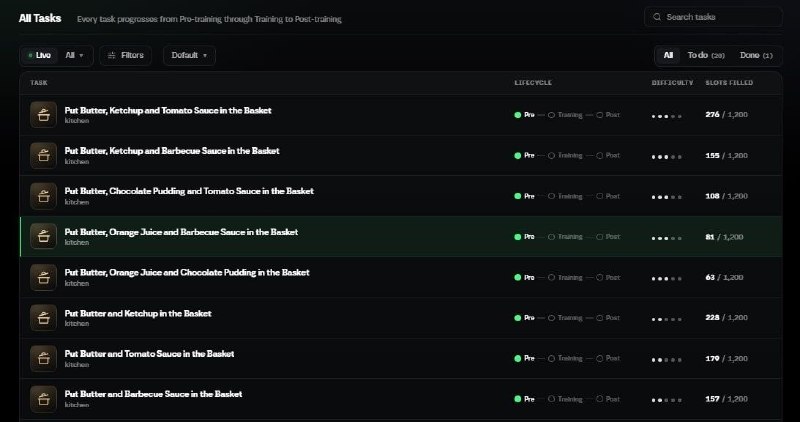Click the basket icon for Butter, Ketchup and Tomato Sauce task
Viewport: 800px width, 422px height.
[x=43, y=115]
